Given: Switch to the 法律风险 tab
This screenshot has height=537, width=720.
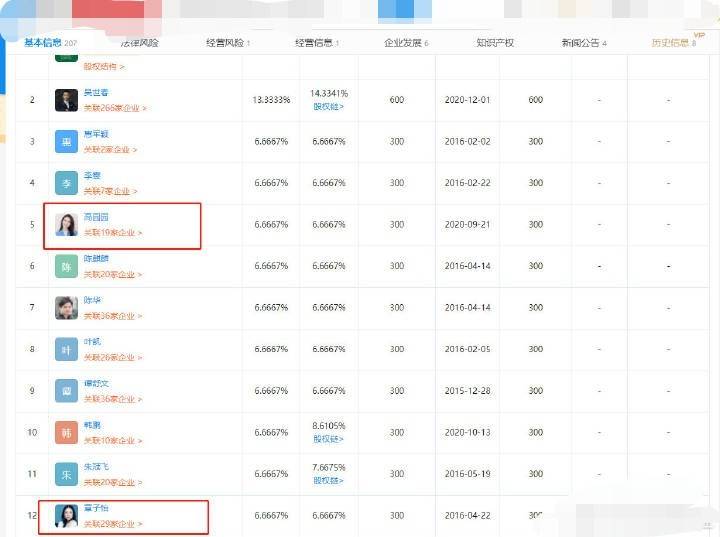Looking at the screenshot, I should pyautogui.click(x=140, y=43).
